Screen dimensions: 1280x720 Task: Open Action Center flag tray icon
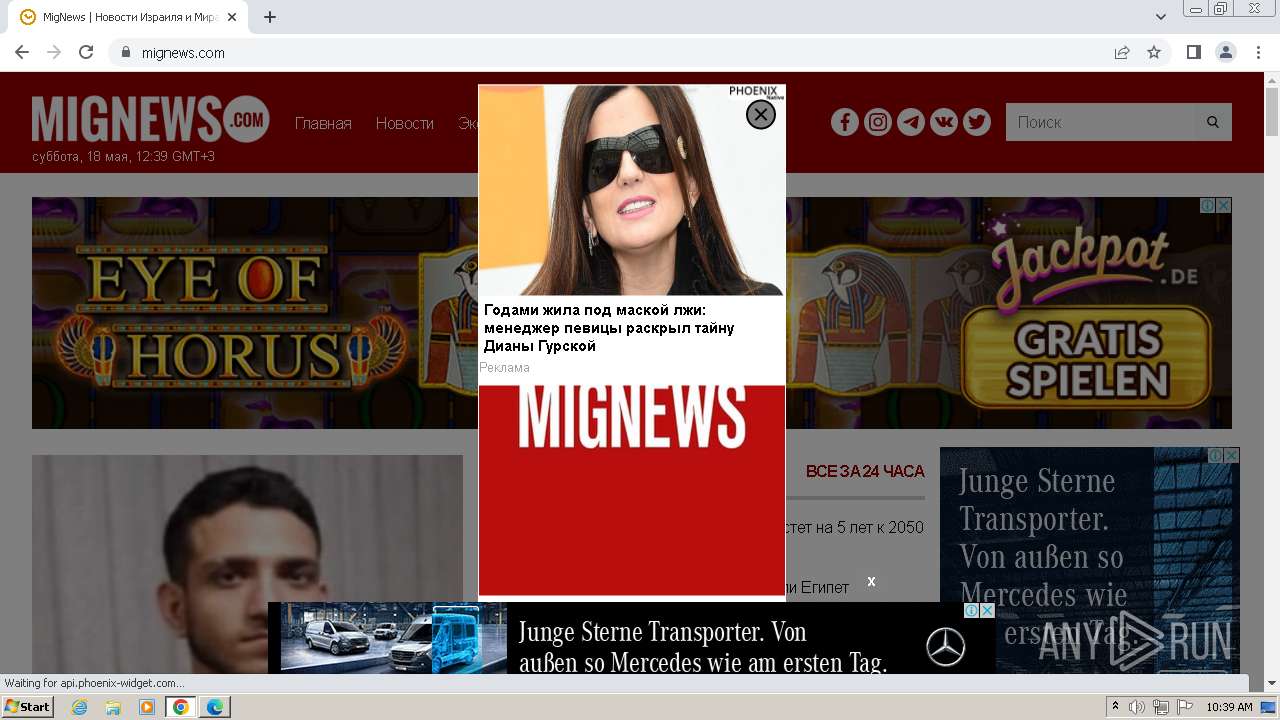[1185, 707]
